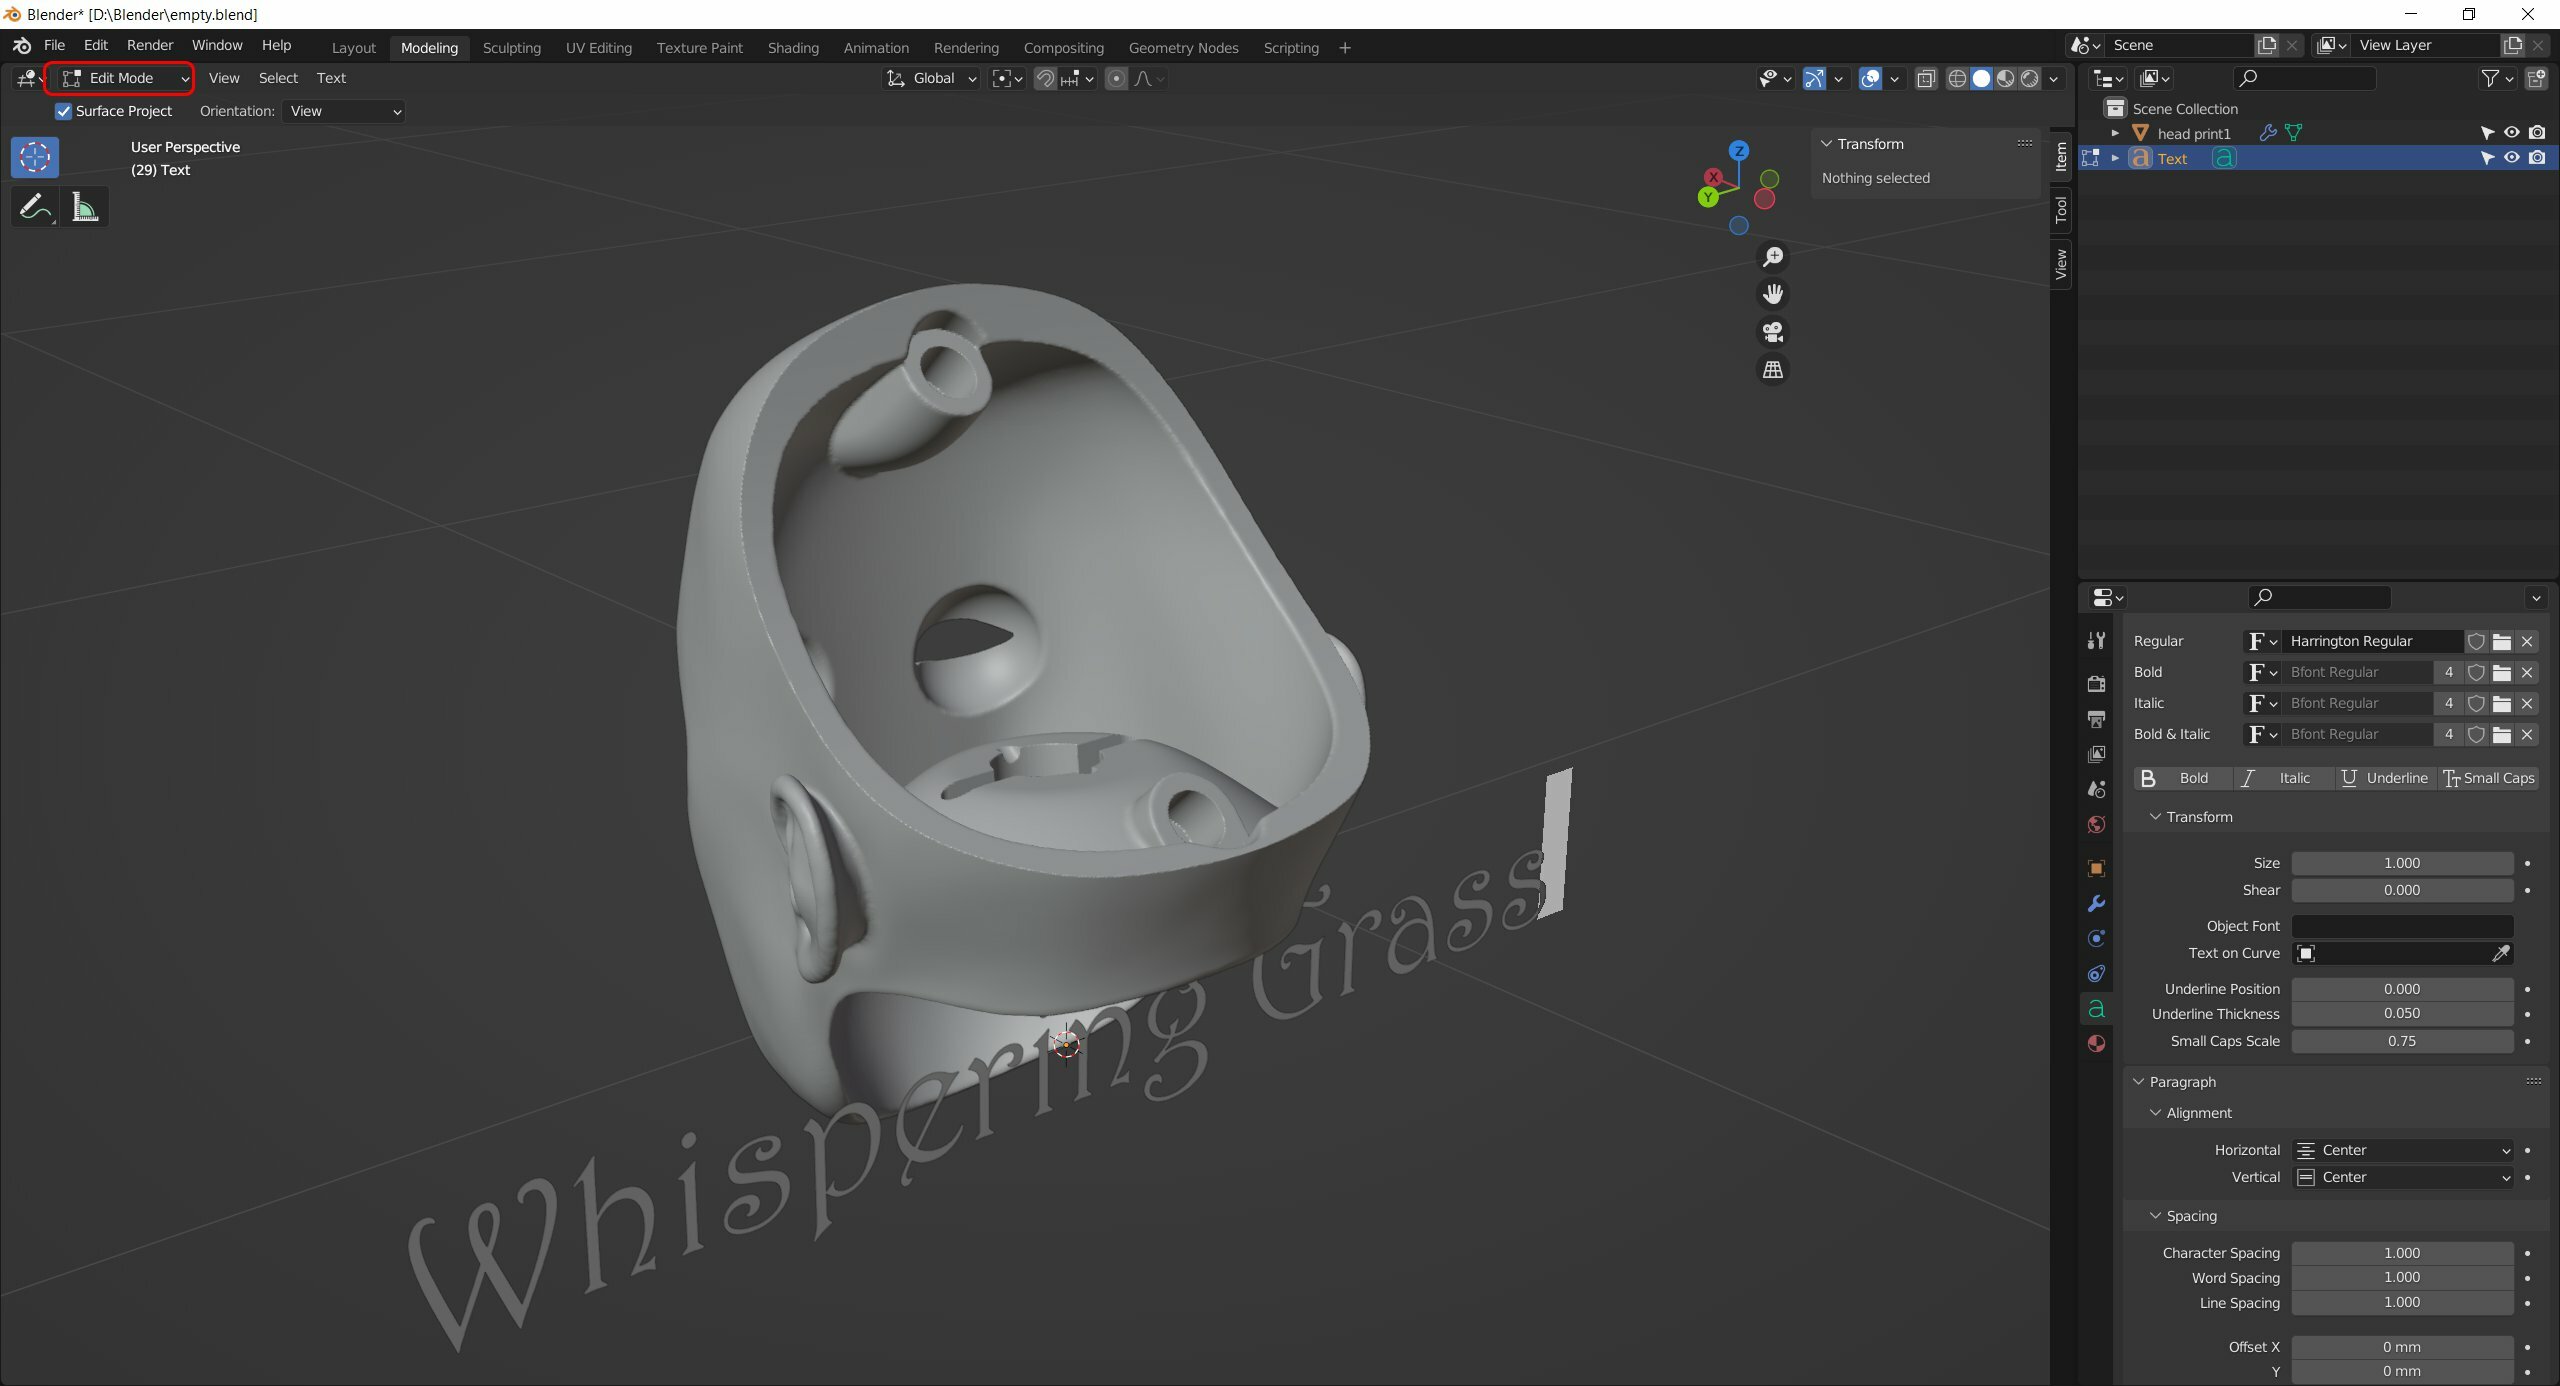2560x1386 pixels.
Task: Open the World properties tab icon
Action: (x=2096, y=824)
